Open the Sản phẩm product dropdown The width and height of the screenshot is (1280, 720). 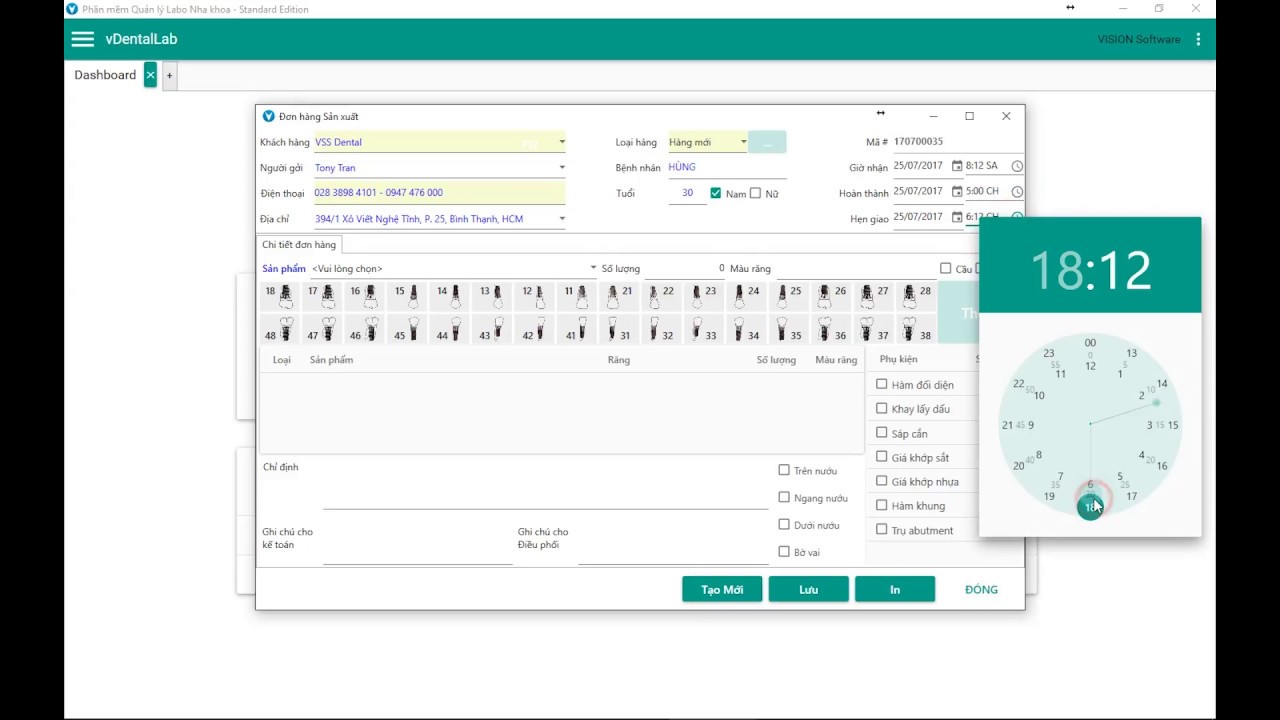pos(593,268)
